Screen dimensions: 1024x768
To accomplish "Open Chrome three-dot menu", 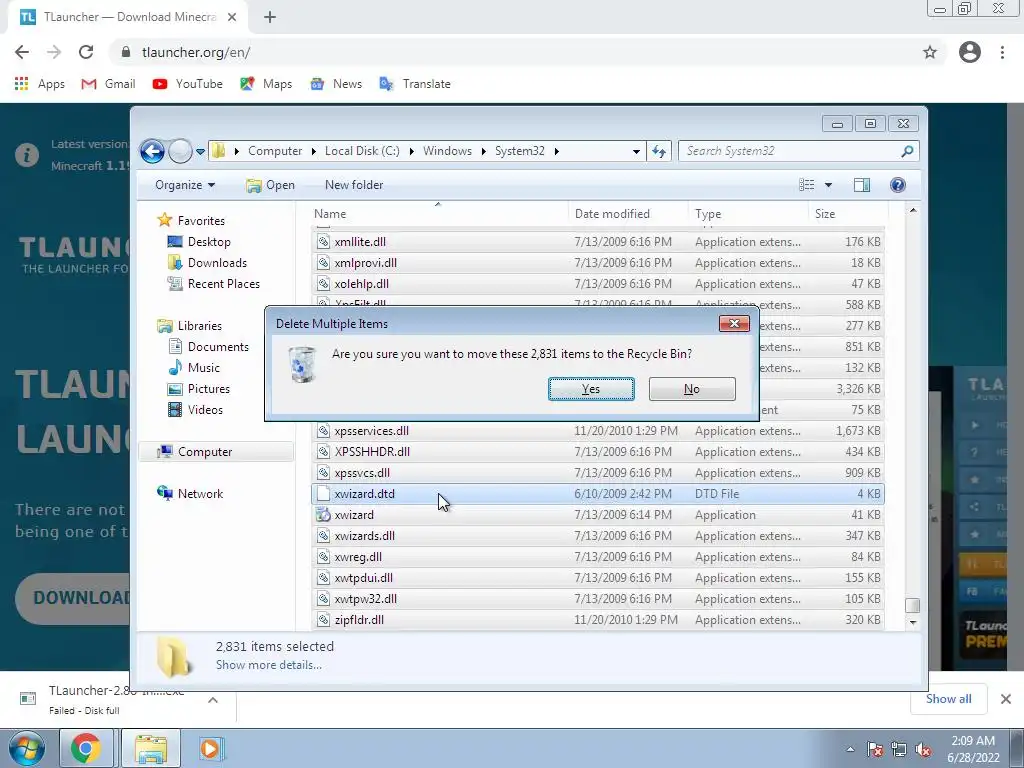I will 1002,52.
